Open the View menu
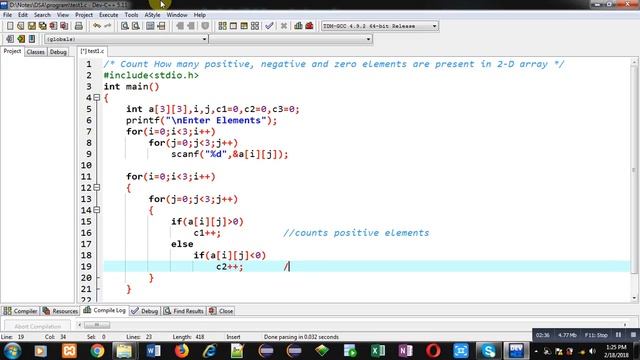Image resolution: width=640 pixels, height=360 pixels. click(63, 15)
